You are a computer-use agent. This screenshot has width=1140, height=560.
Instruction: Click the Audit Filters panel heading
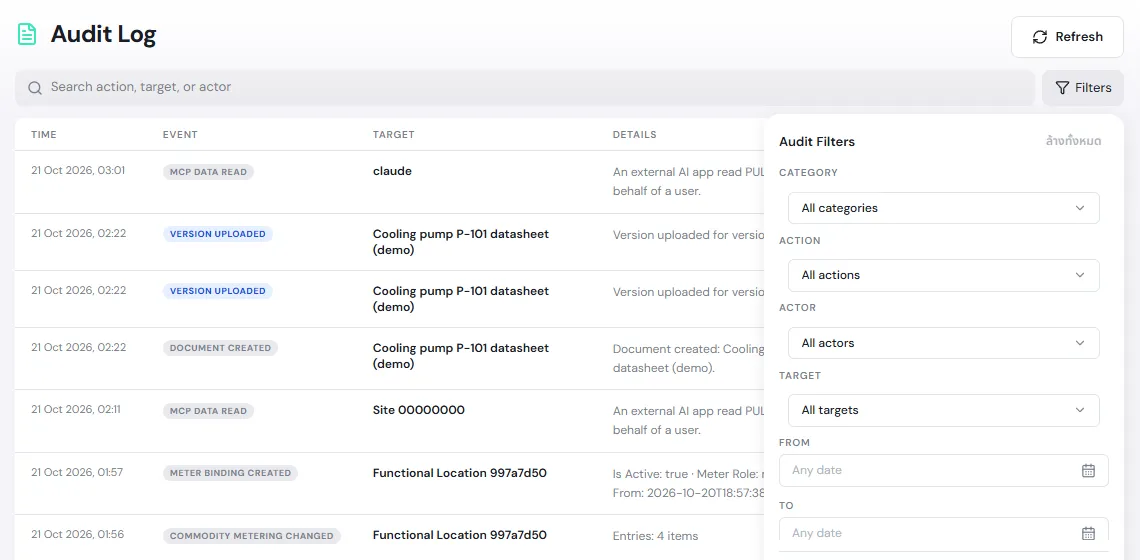(x=816, y=142)
